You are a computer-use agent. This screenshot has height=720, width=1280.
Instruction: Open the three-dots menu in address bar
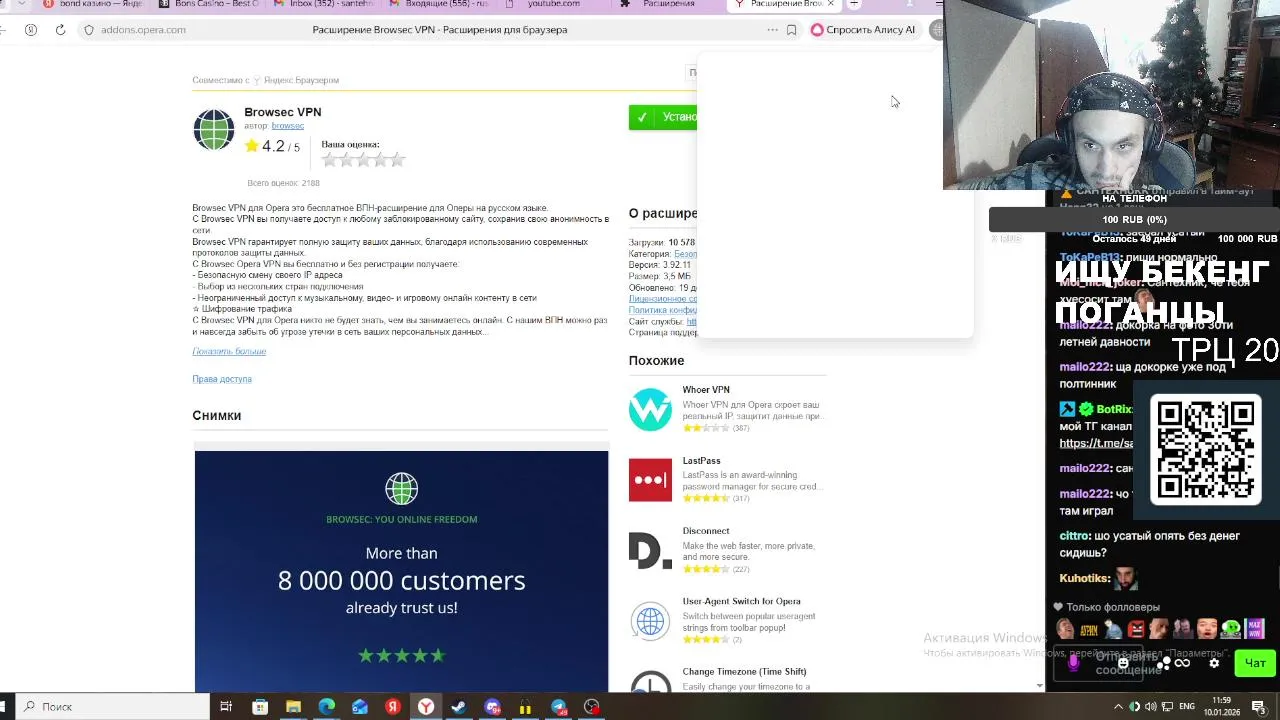point(772,30)
